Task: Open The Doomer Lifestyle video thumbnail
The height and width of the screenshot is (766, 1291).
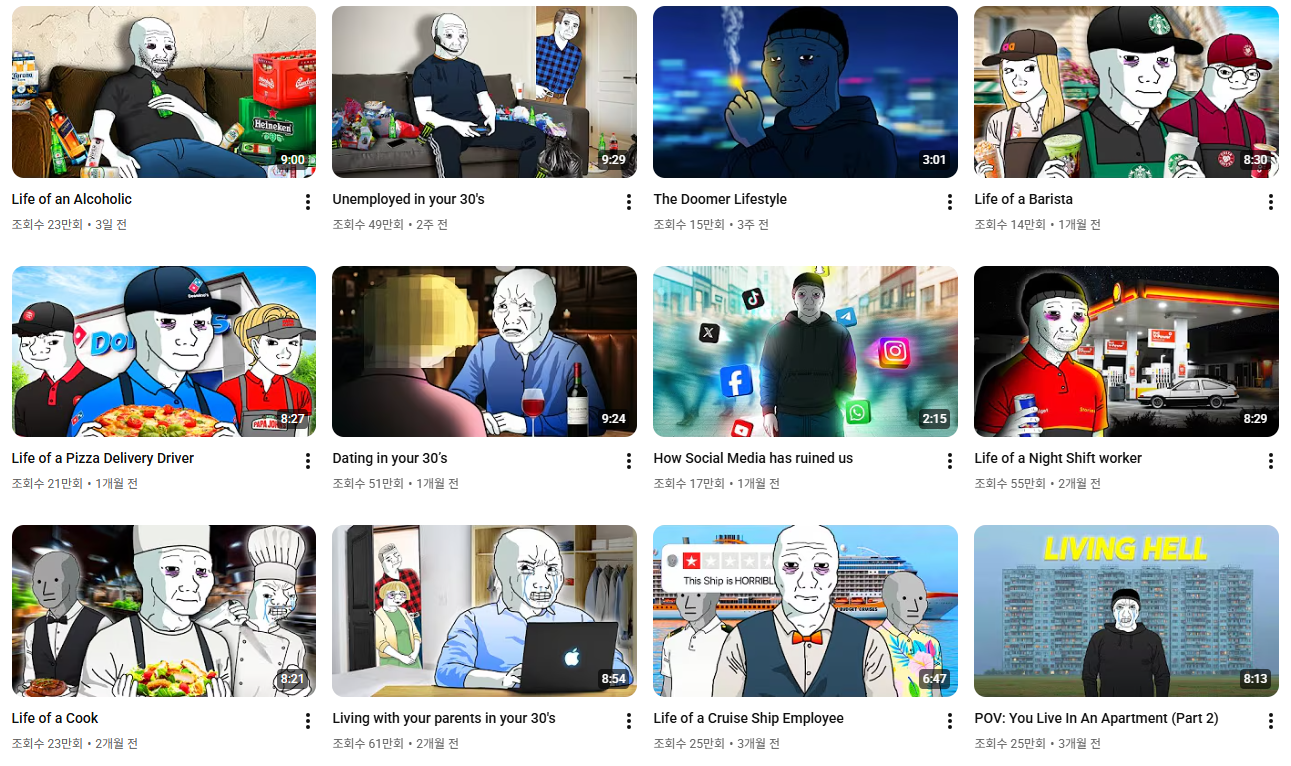Action: point(805,92)
